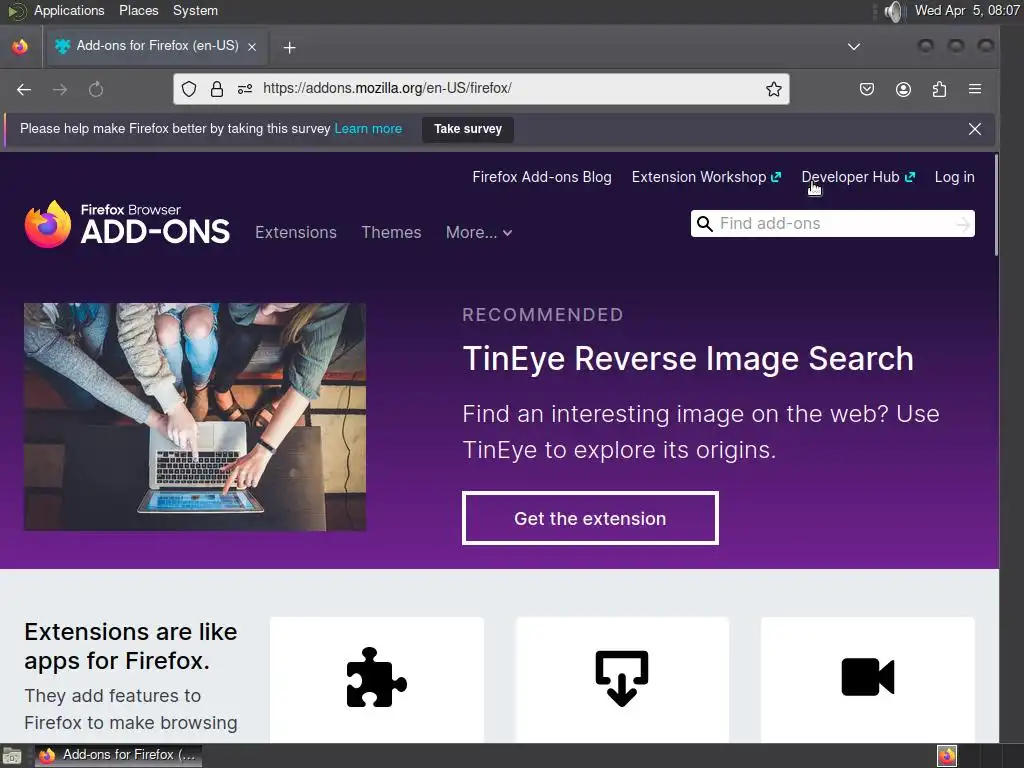Open the Extensions puzzle toolbar icon
Image resolution: width=1024 pixels, height=768 pixels.
(x=939, y=89)
